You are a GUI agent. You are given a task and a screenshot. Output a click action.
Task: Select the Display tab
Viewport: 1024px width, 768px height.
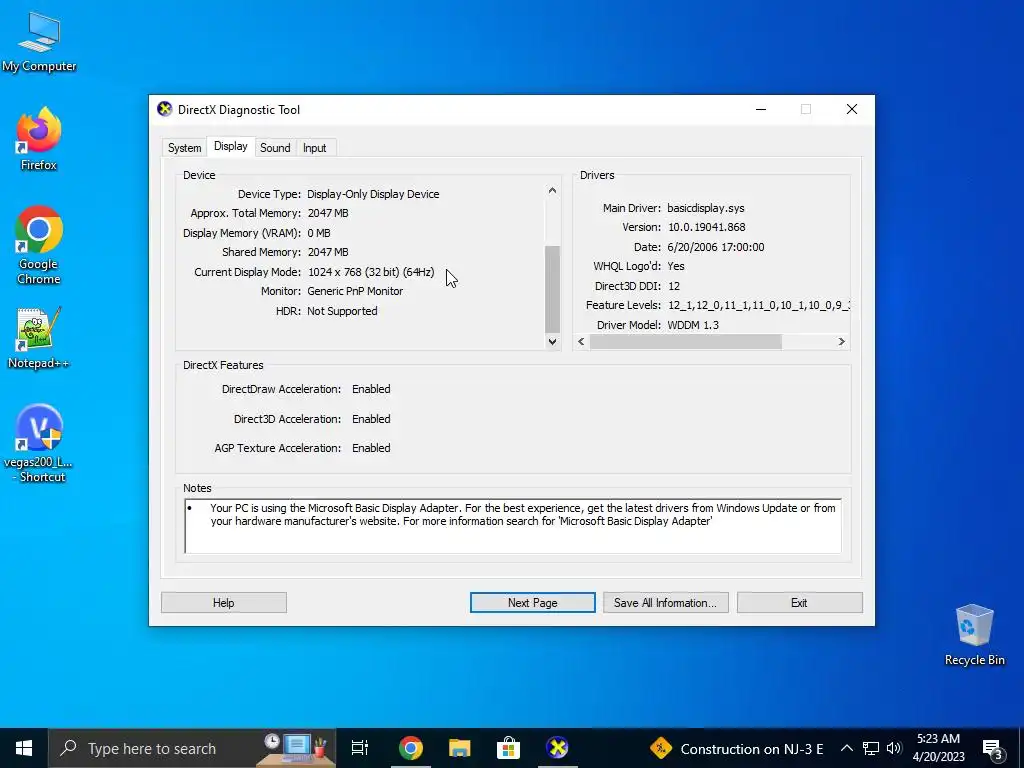tap(231, 146)
